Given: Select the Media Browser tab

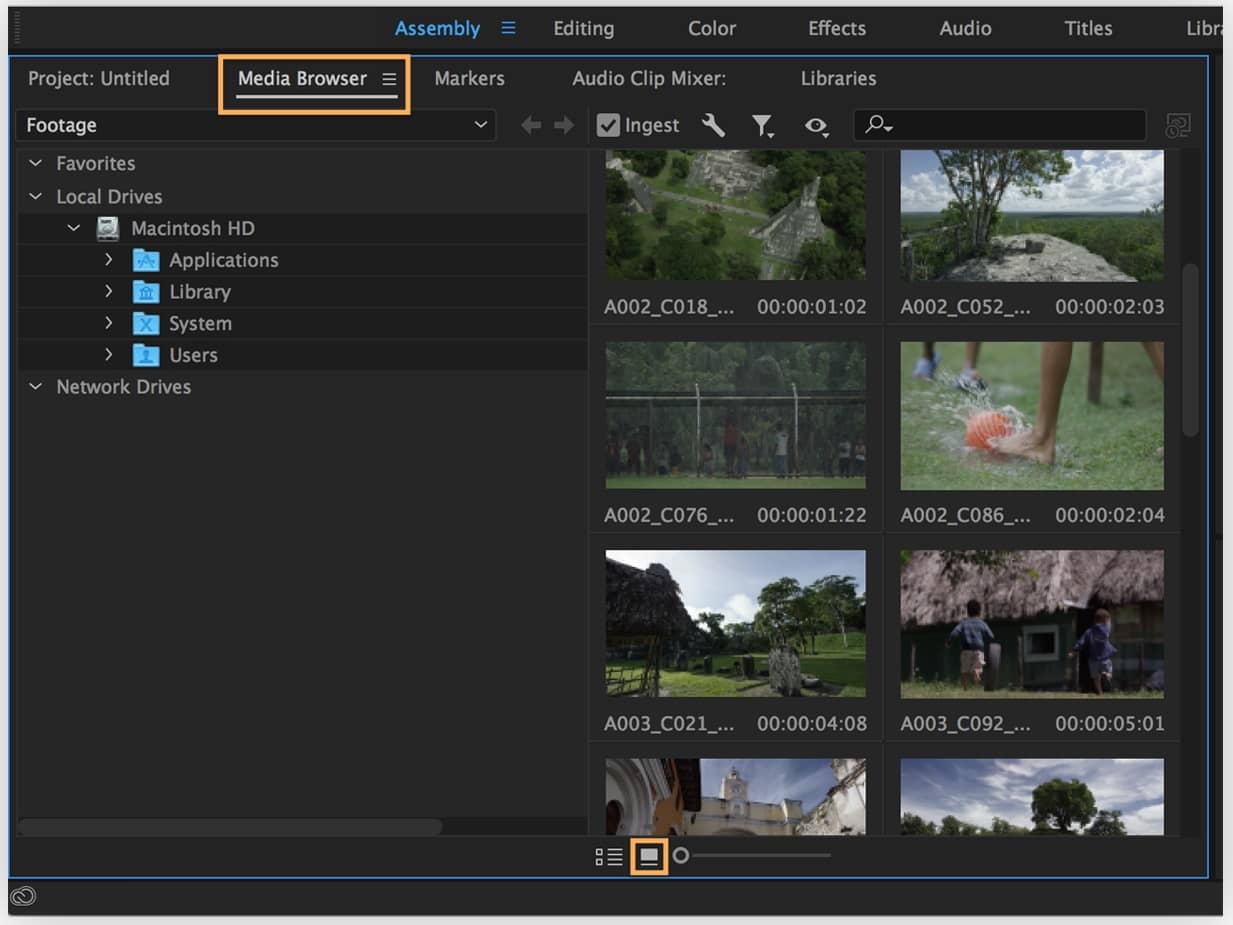Looking at the screenshot, I should [302, 78].
